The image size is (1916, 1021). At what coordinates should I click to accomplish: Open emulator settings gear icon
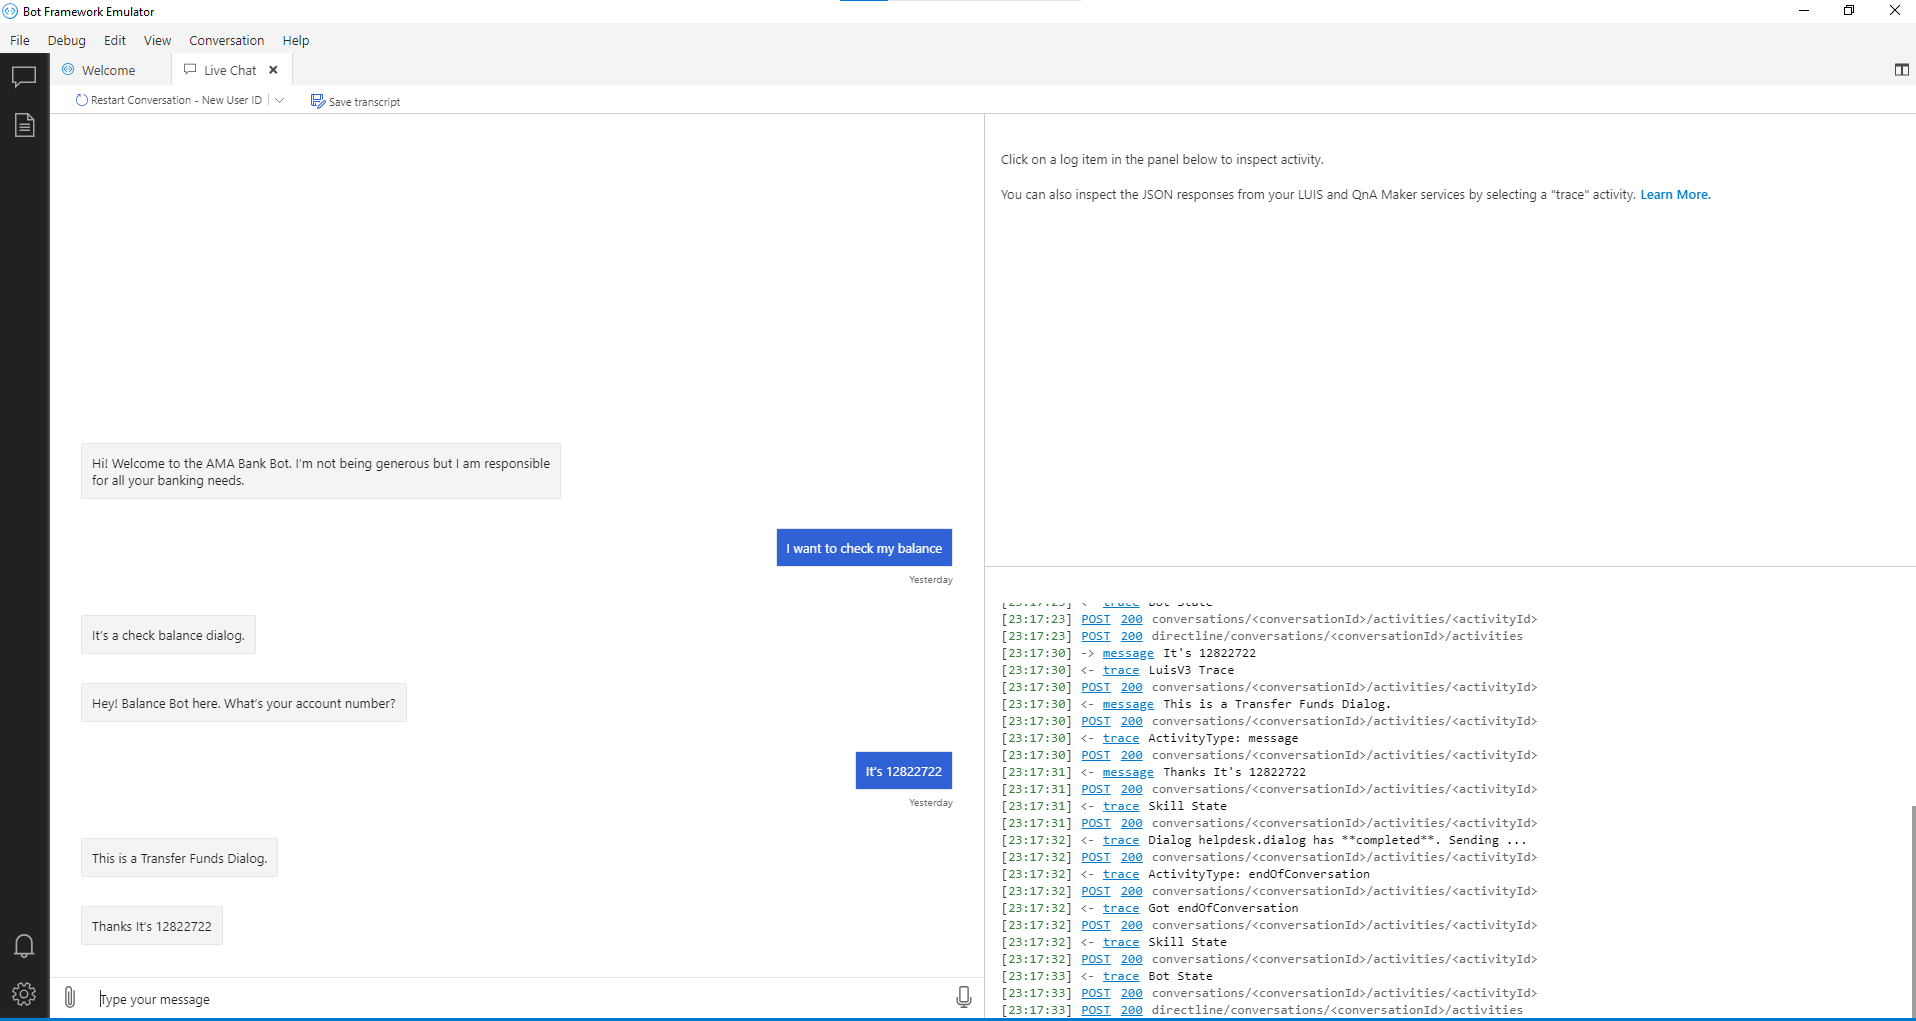pyautogui.click(x=24, y=994)
